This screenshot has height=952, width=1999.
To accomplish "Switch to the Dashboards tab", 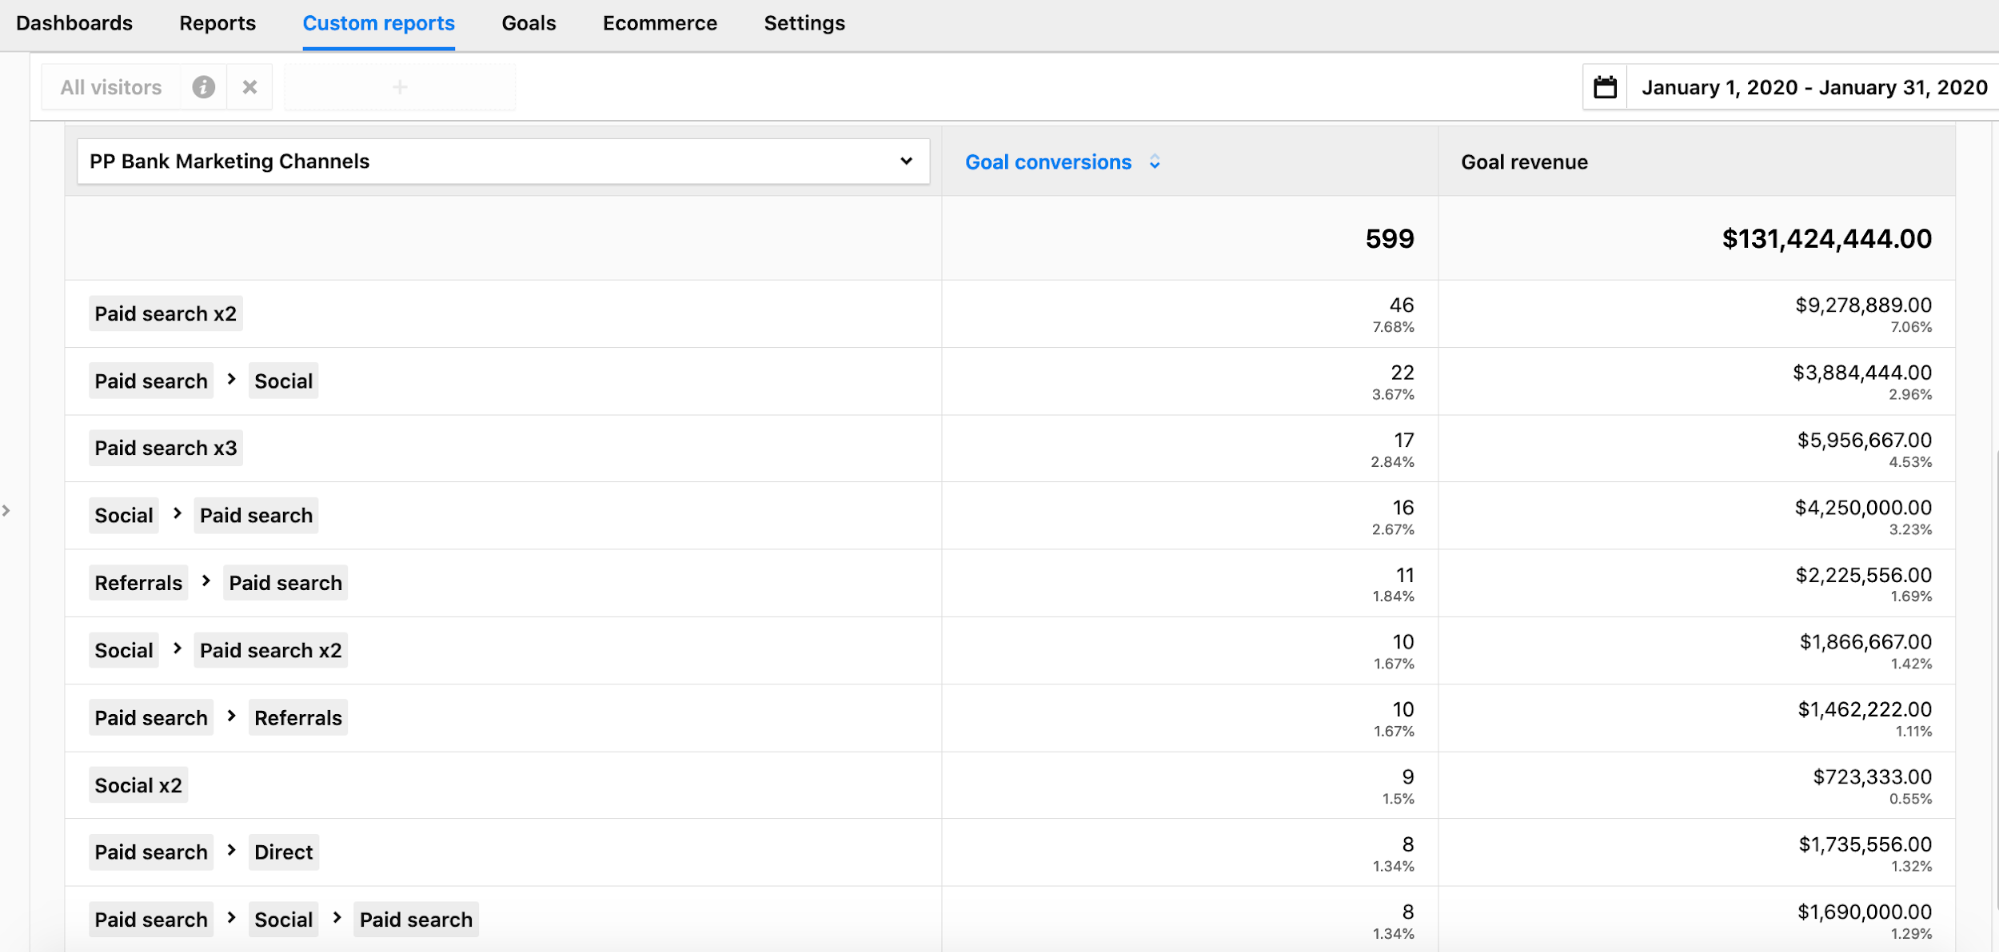I will click(74, 23).
